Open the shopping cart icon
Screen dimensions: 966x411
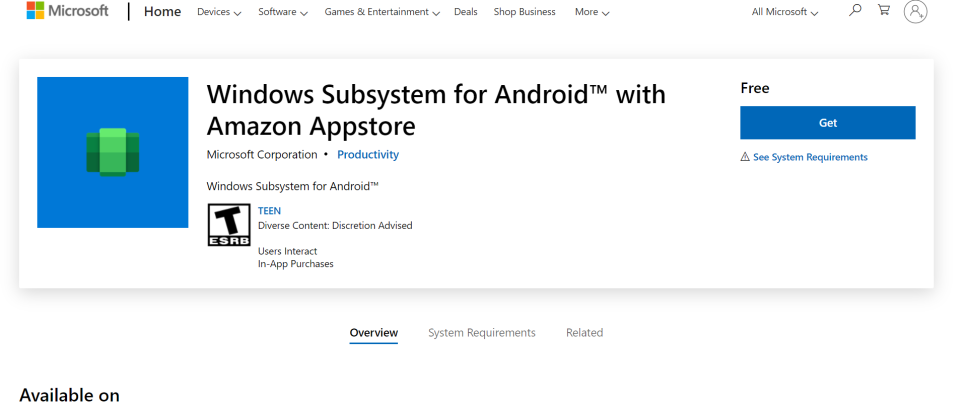[x=883, y=10]
